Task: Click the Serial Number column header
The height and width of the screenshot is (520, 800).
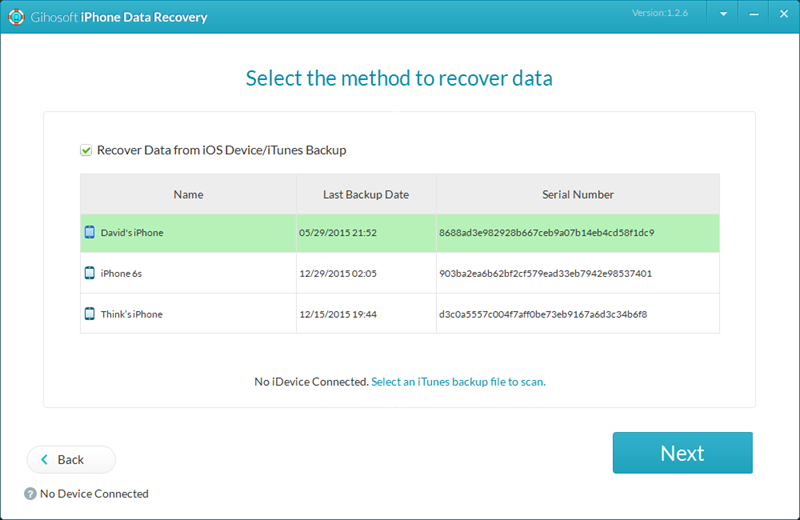Action: click(x=578, y=194)
